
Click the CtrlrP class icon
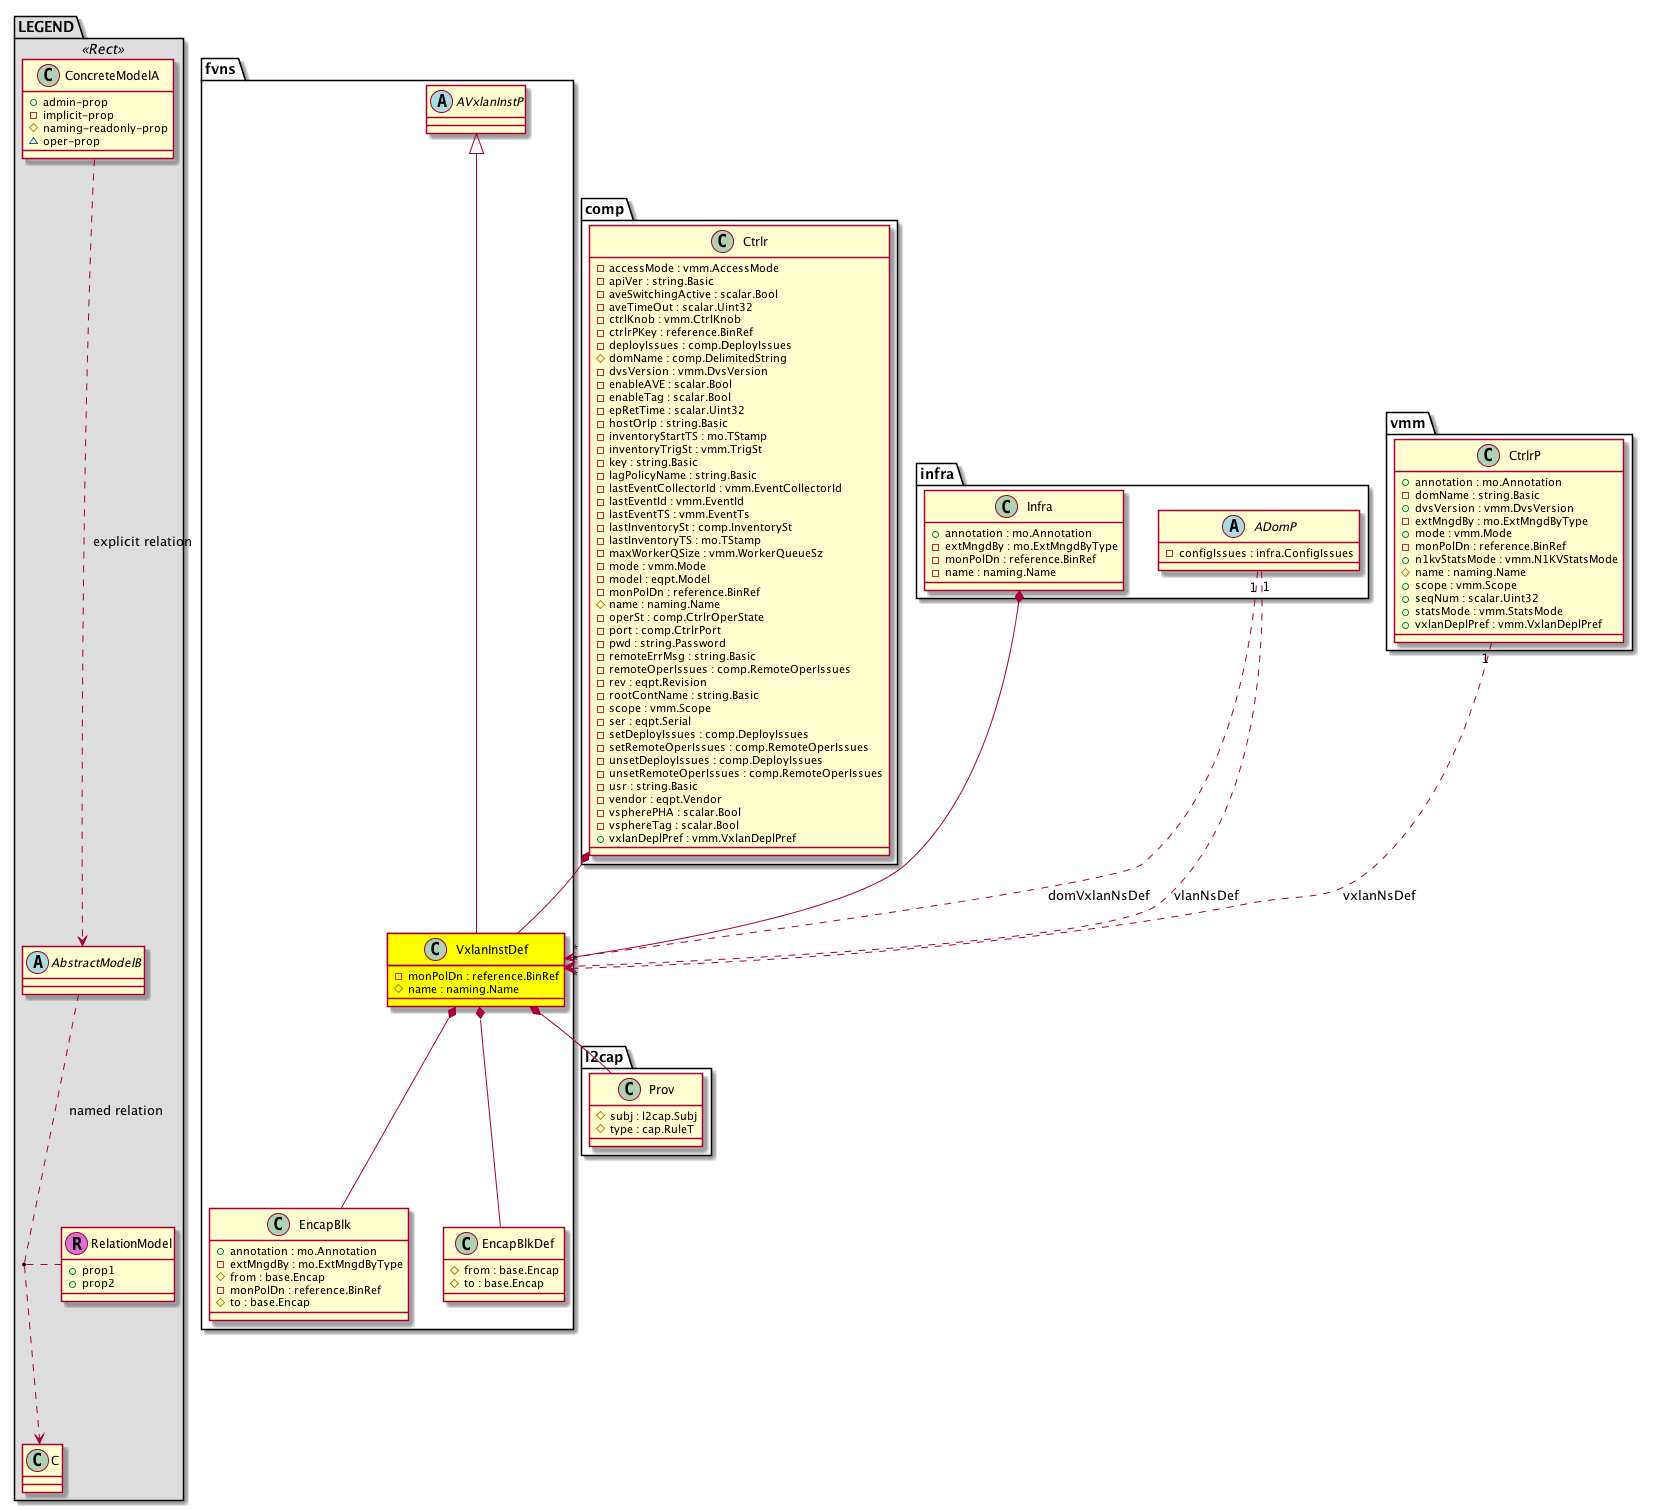tap(1488, 455)
